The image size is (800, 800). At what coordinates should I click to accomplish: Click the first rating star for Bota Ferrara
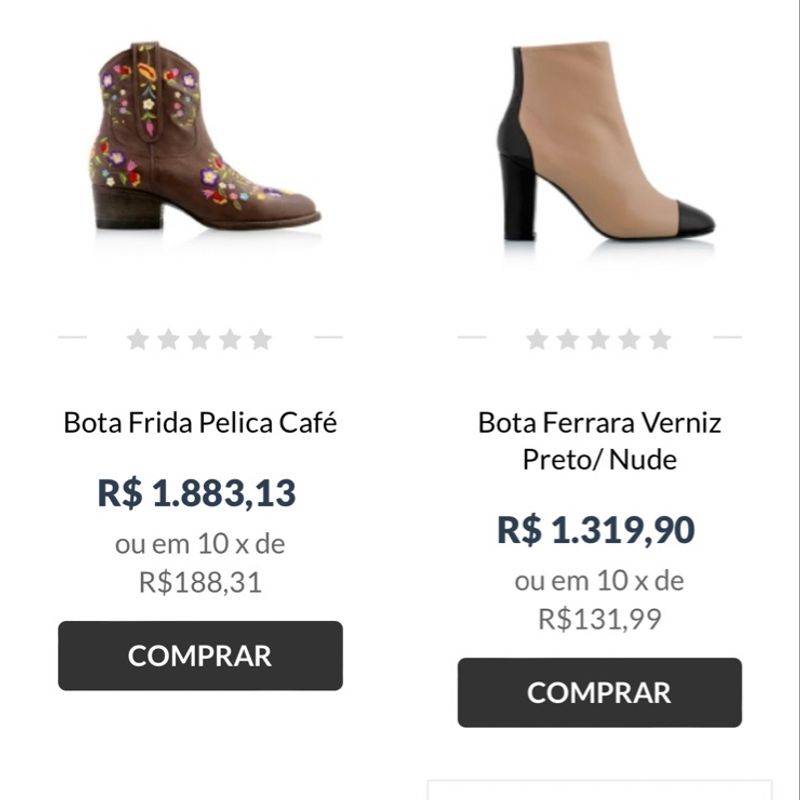click(x=537, y=339)
